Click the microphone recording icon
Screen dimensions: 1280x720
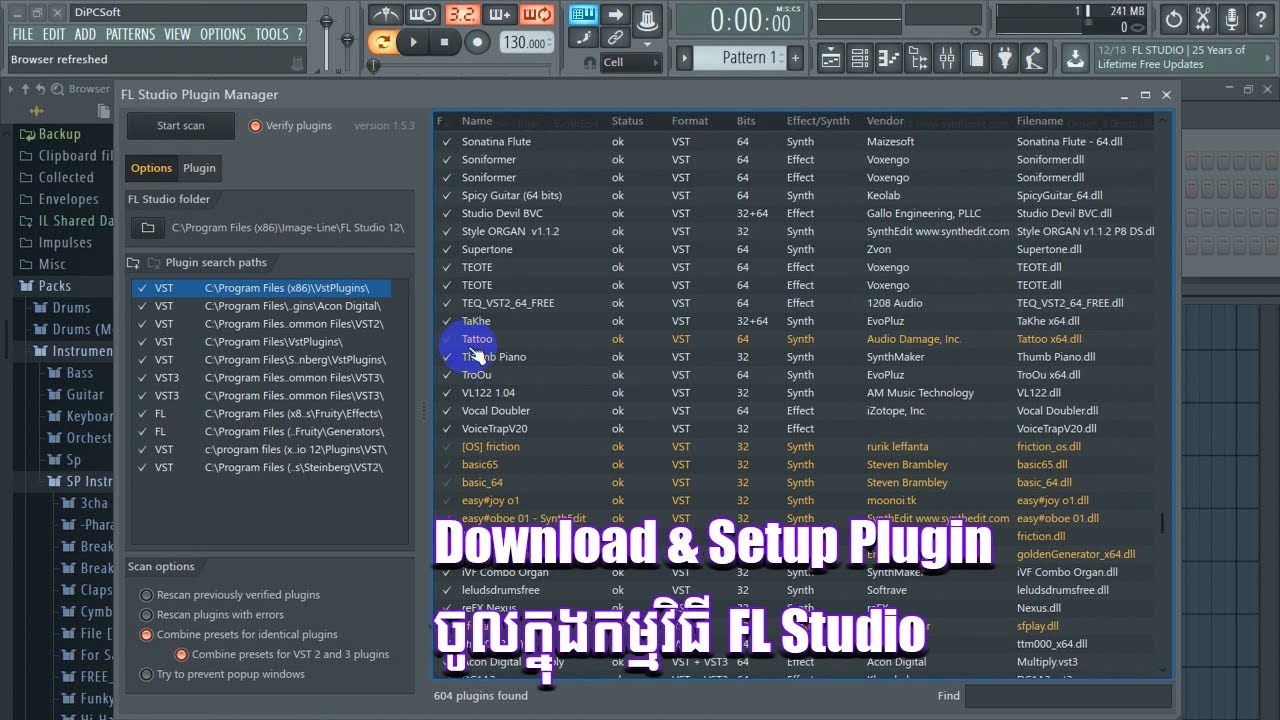(1232, 18)
